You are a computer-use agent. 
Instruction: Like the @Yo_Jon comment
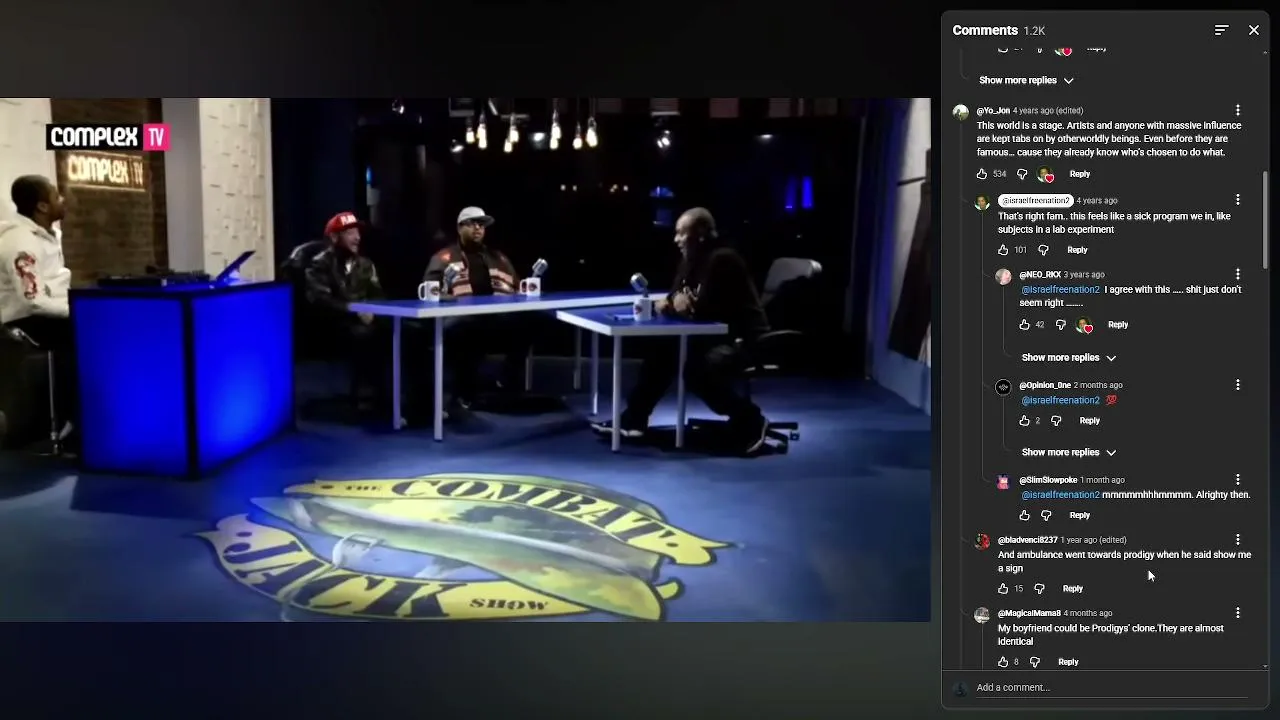tap(982, 174)
